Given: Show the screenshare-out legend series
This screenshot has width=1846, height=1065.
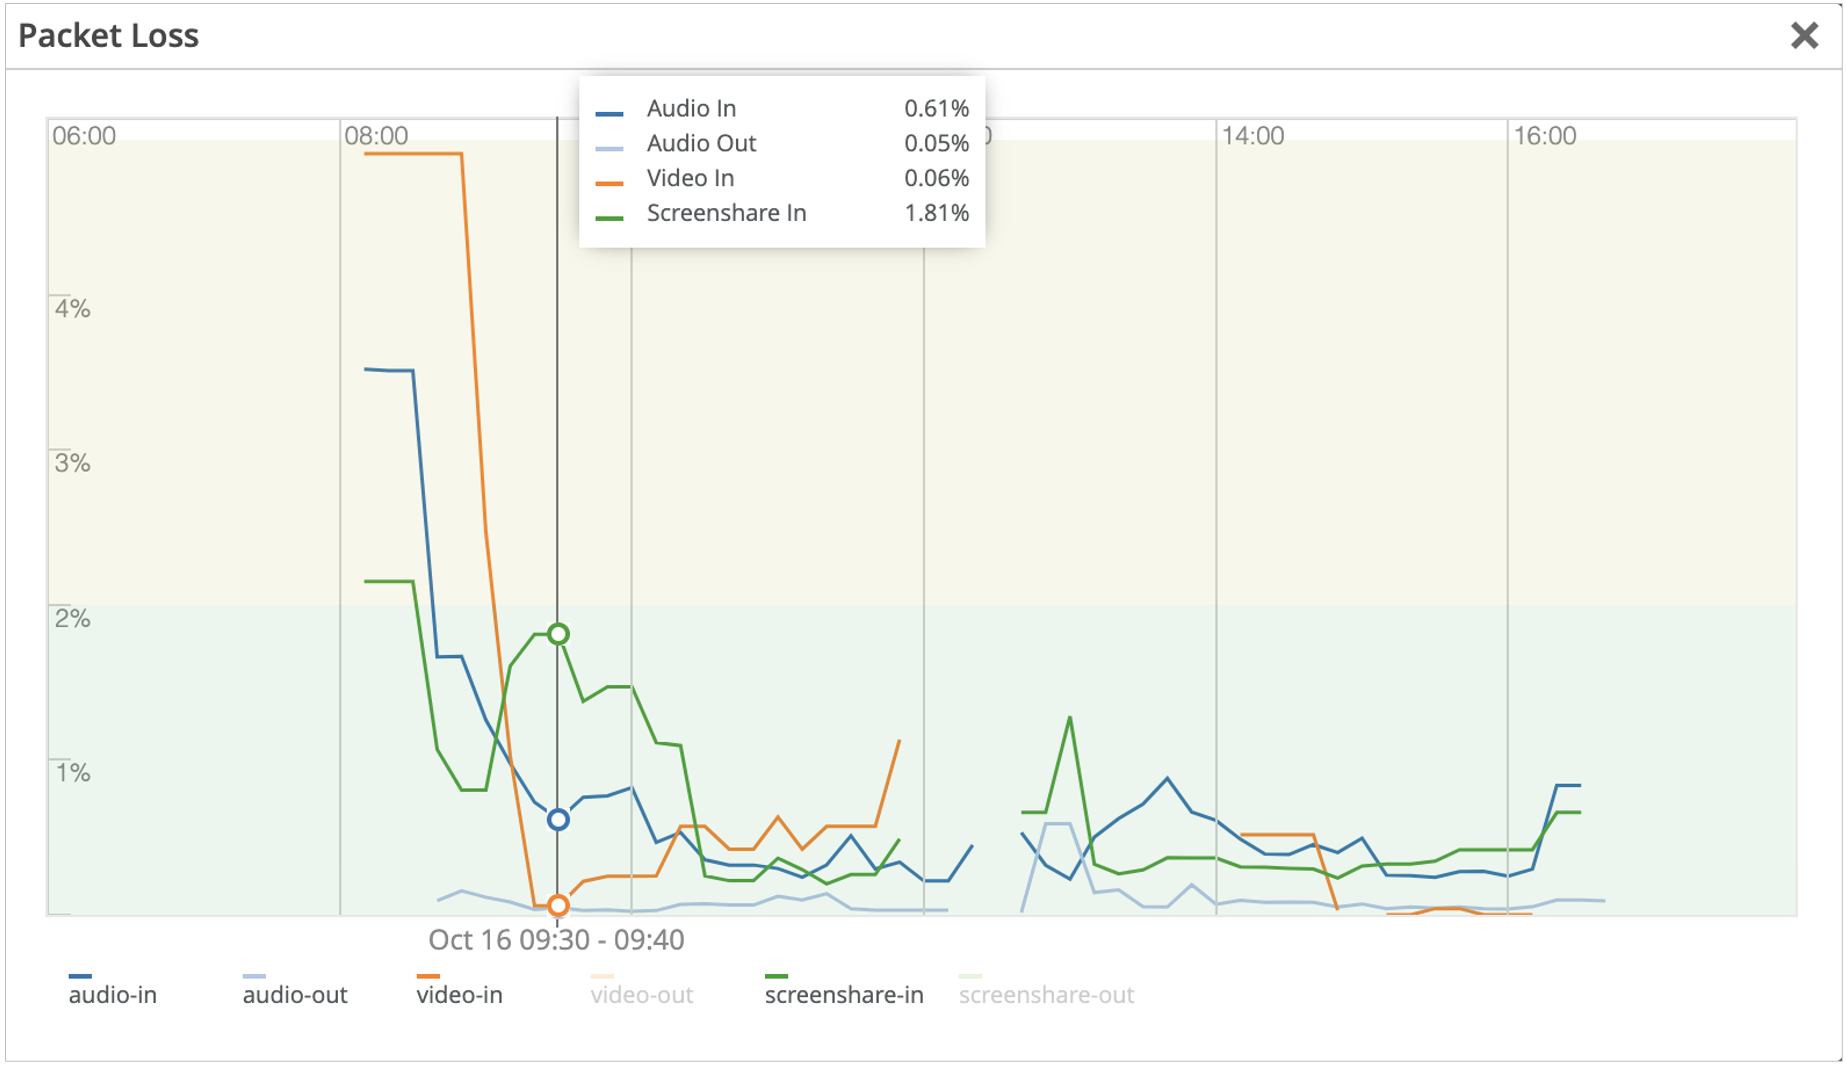Looking at the screenshot, I should tap(1045, 995).
